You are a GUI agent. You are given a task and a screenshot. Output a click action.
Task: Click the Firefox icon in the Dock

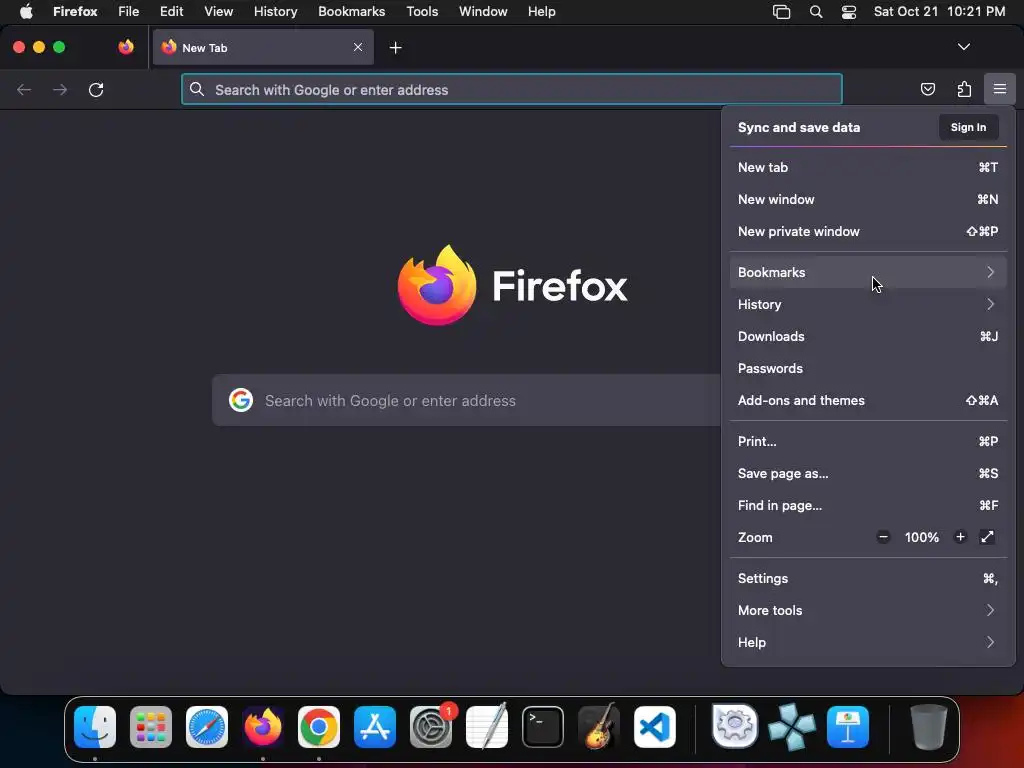click(x=263, y=727)
